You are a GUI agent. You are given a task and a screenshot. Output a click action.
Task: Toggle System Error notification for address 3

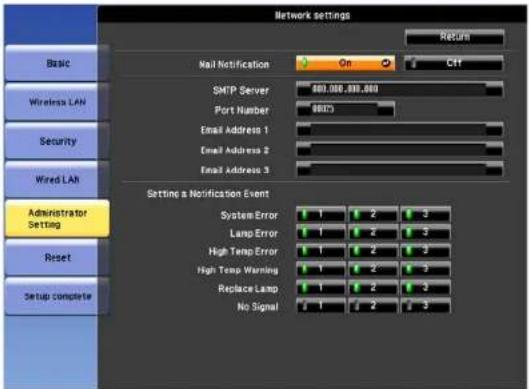point(425,214)
